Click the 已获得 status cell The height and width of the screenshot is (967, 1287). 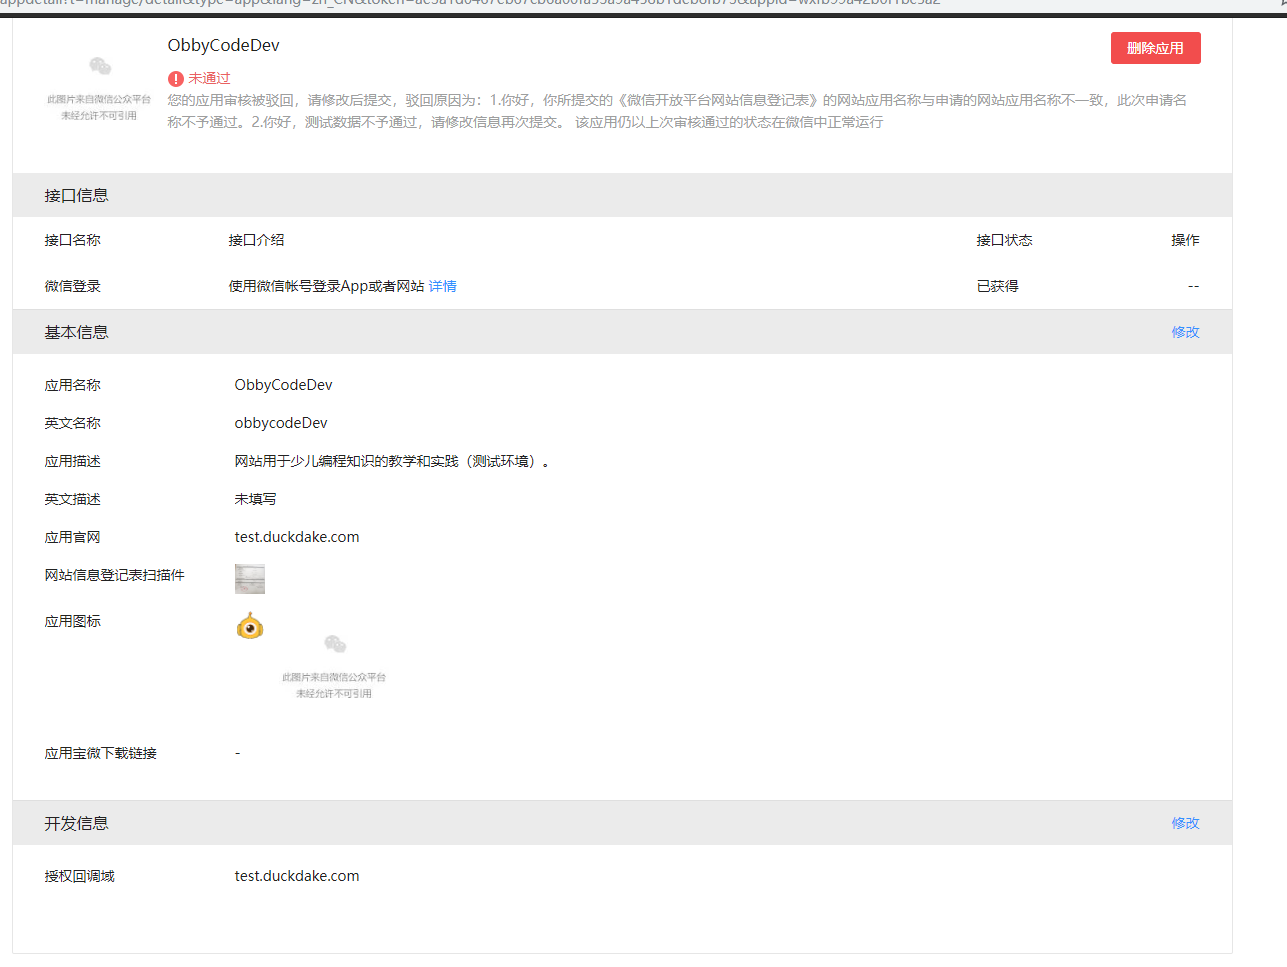pyautogui.click(x=997, y=286)
